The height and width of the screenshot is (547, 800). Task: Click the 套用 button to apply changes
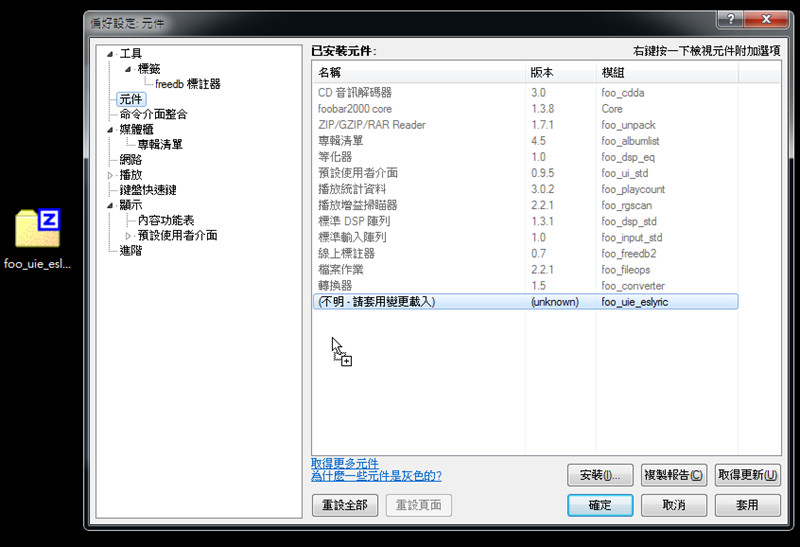(747, 505)
